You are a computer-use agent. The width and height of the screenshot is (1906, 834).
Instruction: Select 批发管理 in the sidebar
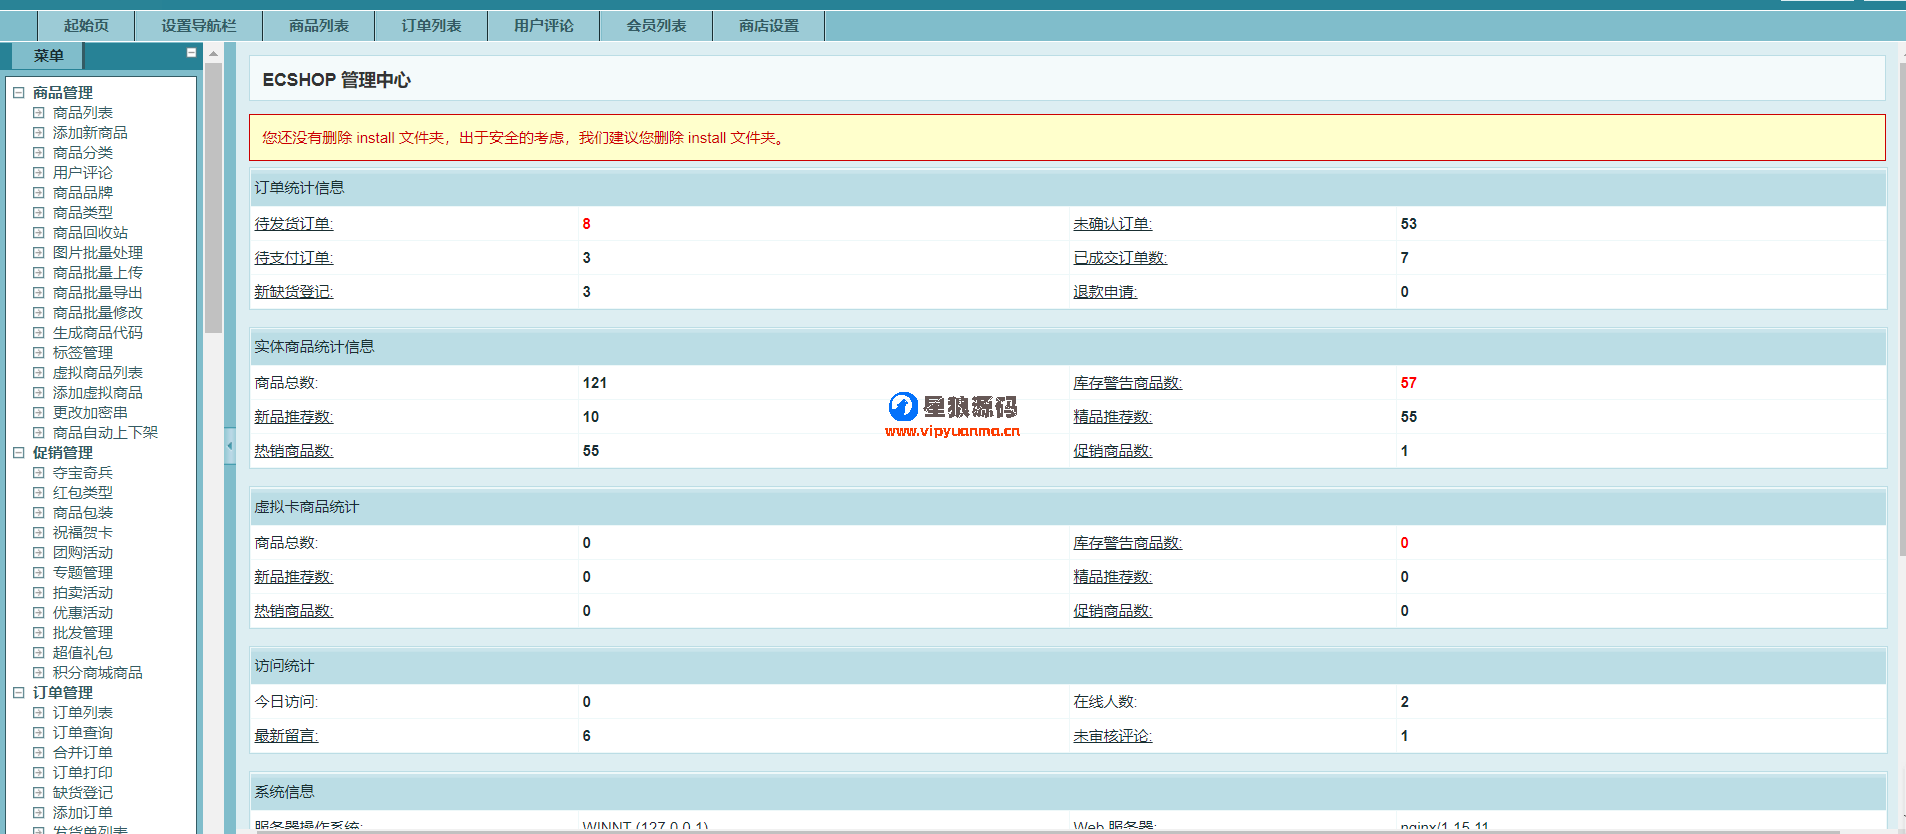pos(83,632)
